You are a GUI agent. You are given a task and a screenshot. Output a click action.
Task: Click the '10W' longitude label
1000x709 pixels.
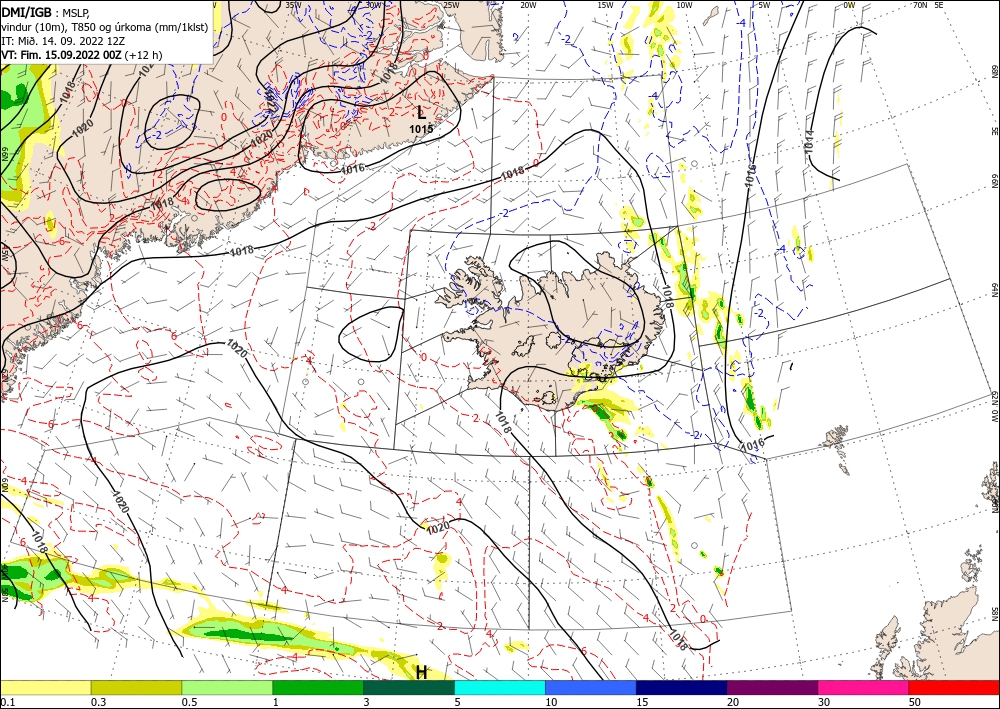coord(684,5)
